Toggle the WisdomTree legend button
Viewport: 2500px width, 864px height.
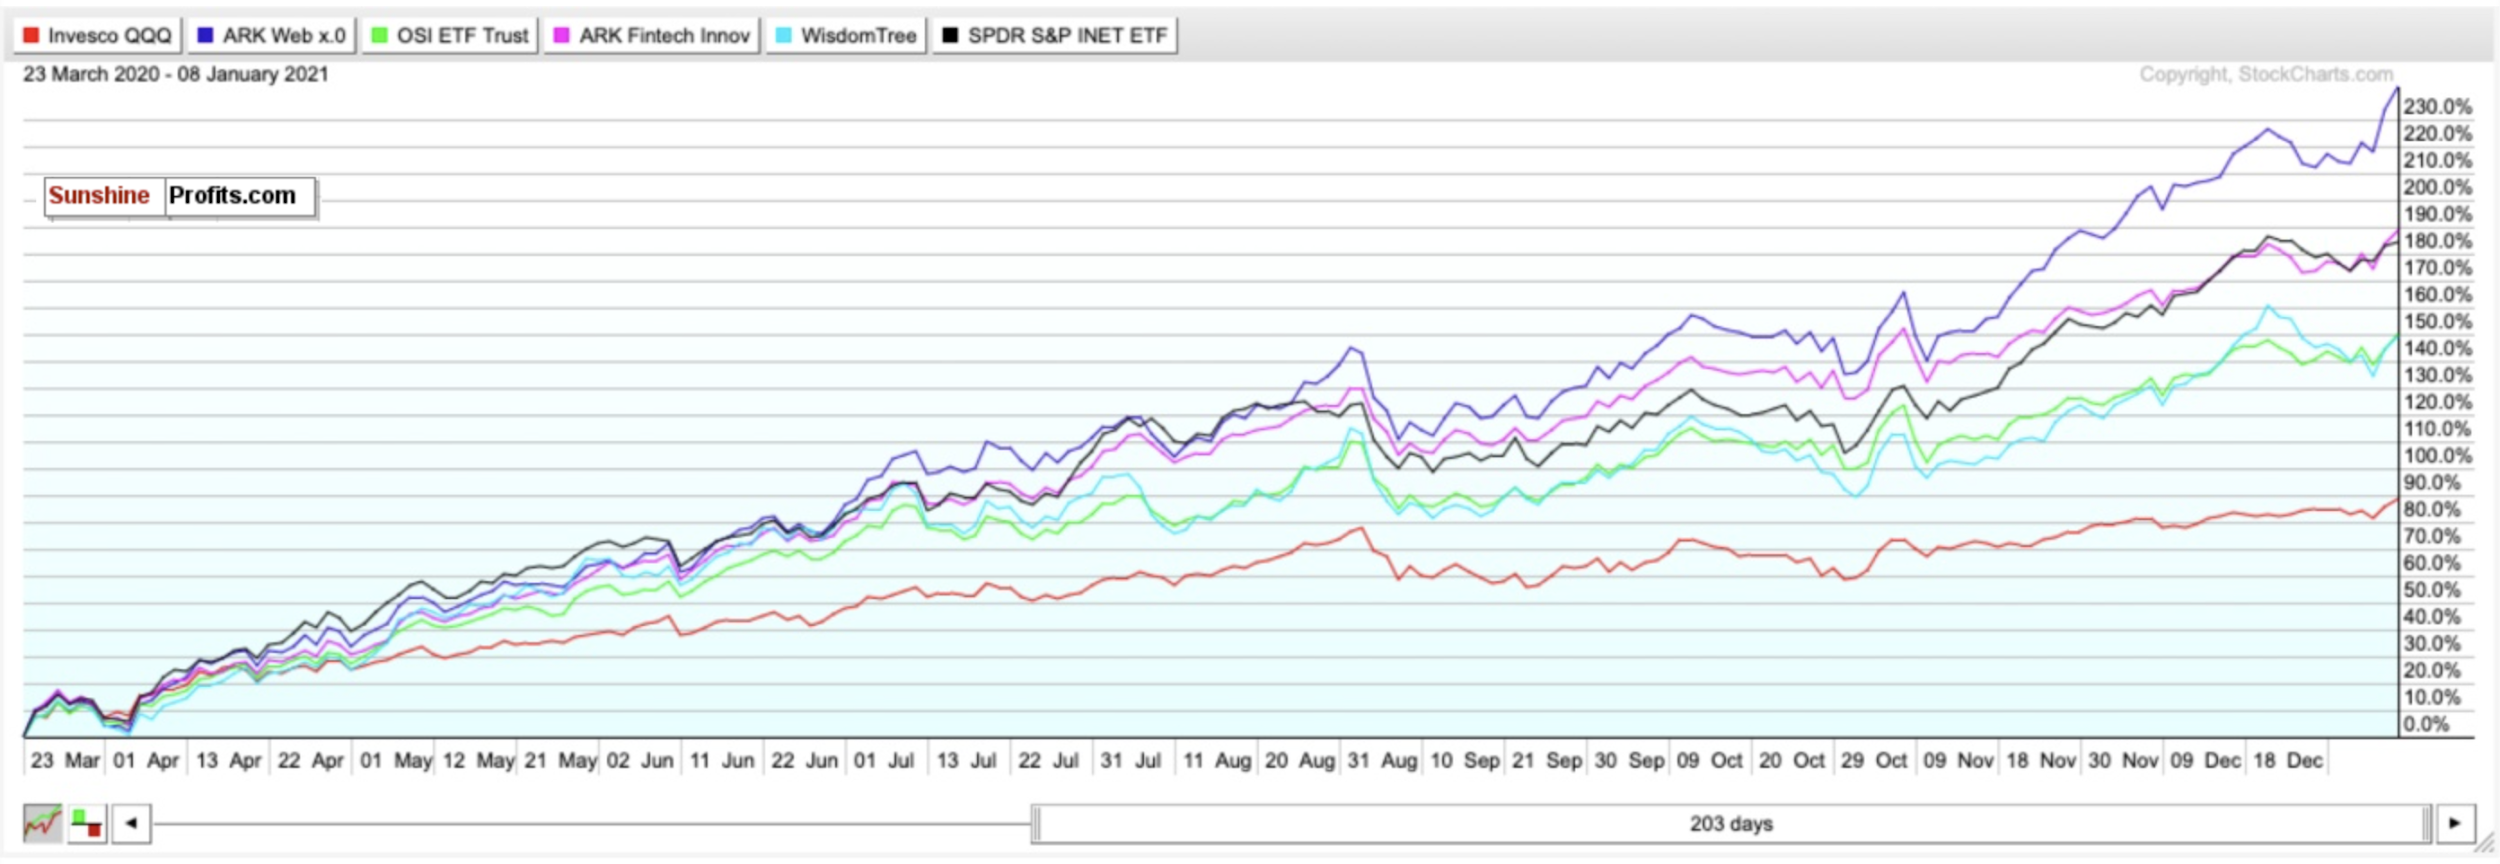coord(846,36)
